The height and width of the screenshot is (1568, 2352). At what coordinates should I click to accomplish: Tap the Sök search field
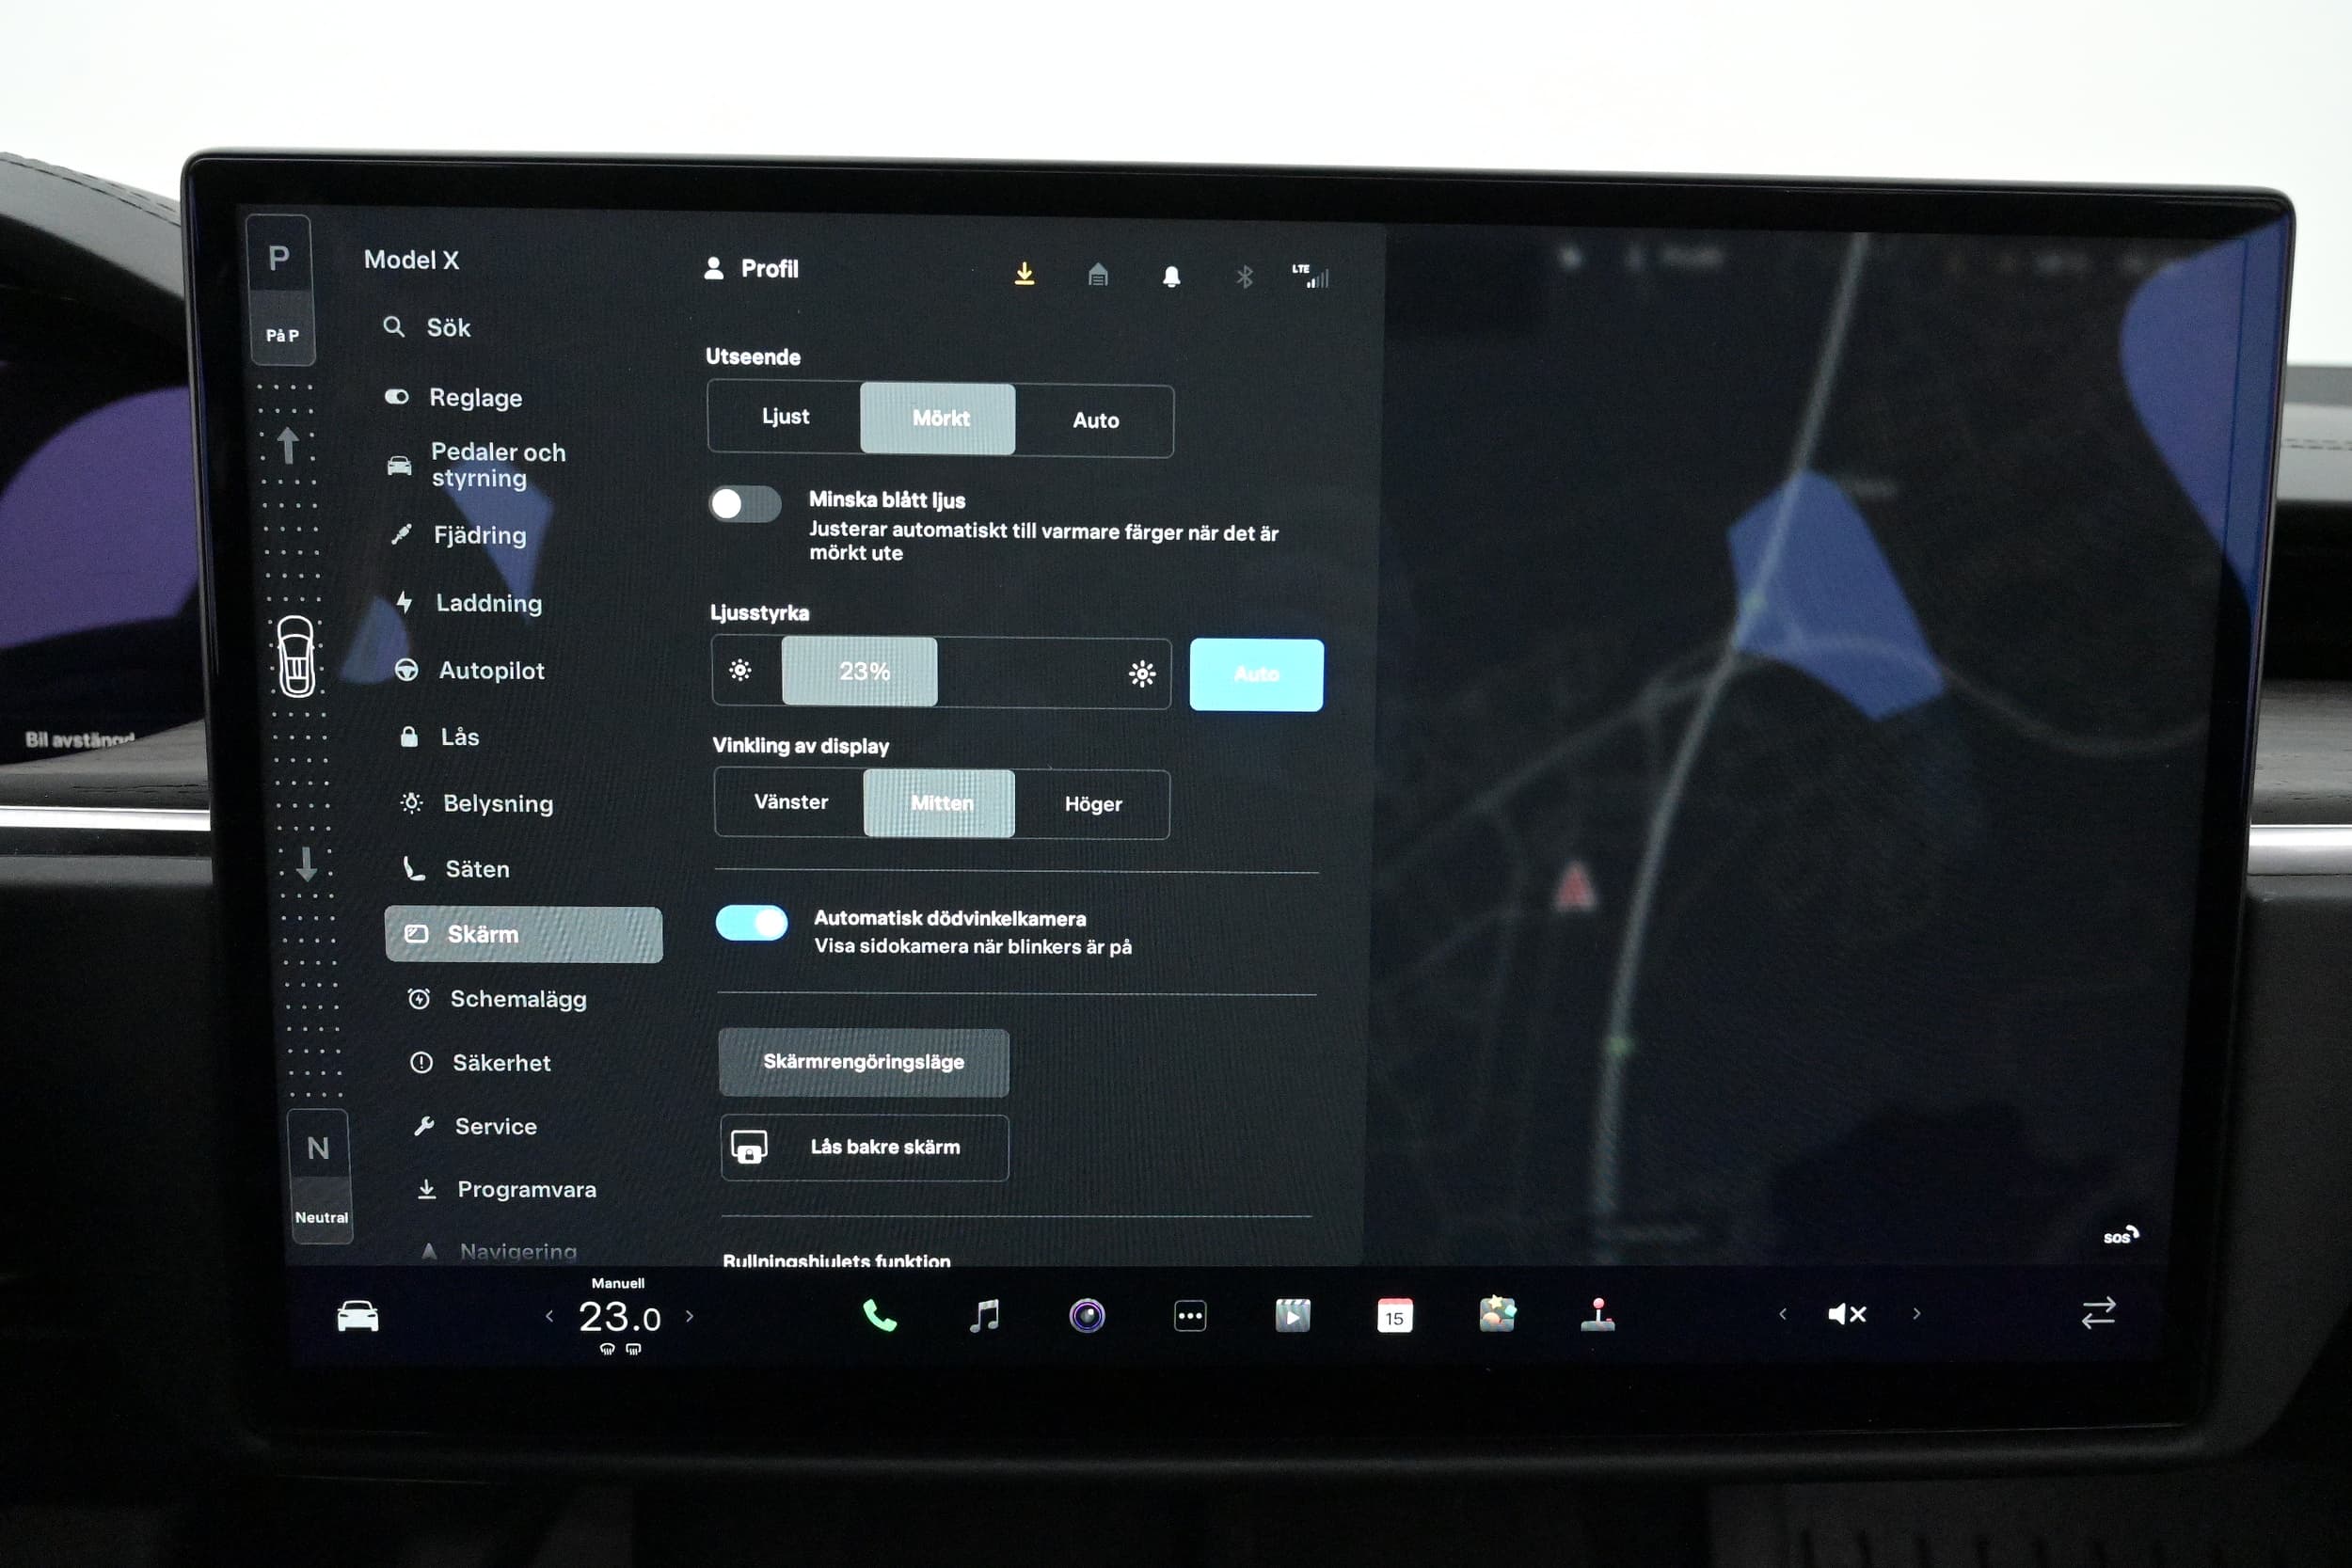[x=428, y=328]
